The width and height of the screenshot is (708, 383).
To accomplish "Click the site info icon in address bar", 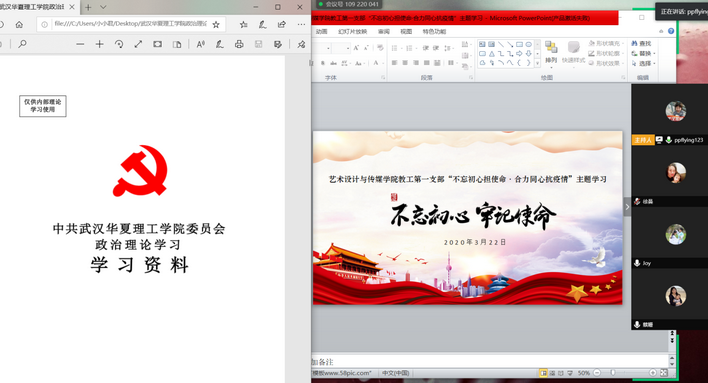I will tap(44, 24).
